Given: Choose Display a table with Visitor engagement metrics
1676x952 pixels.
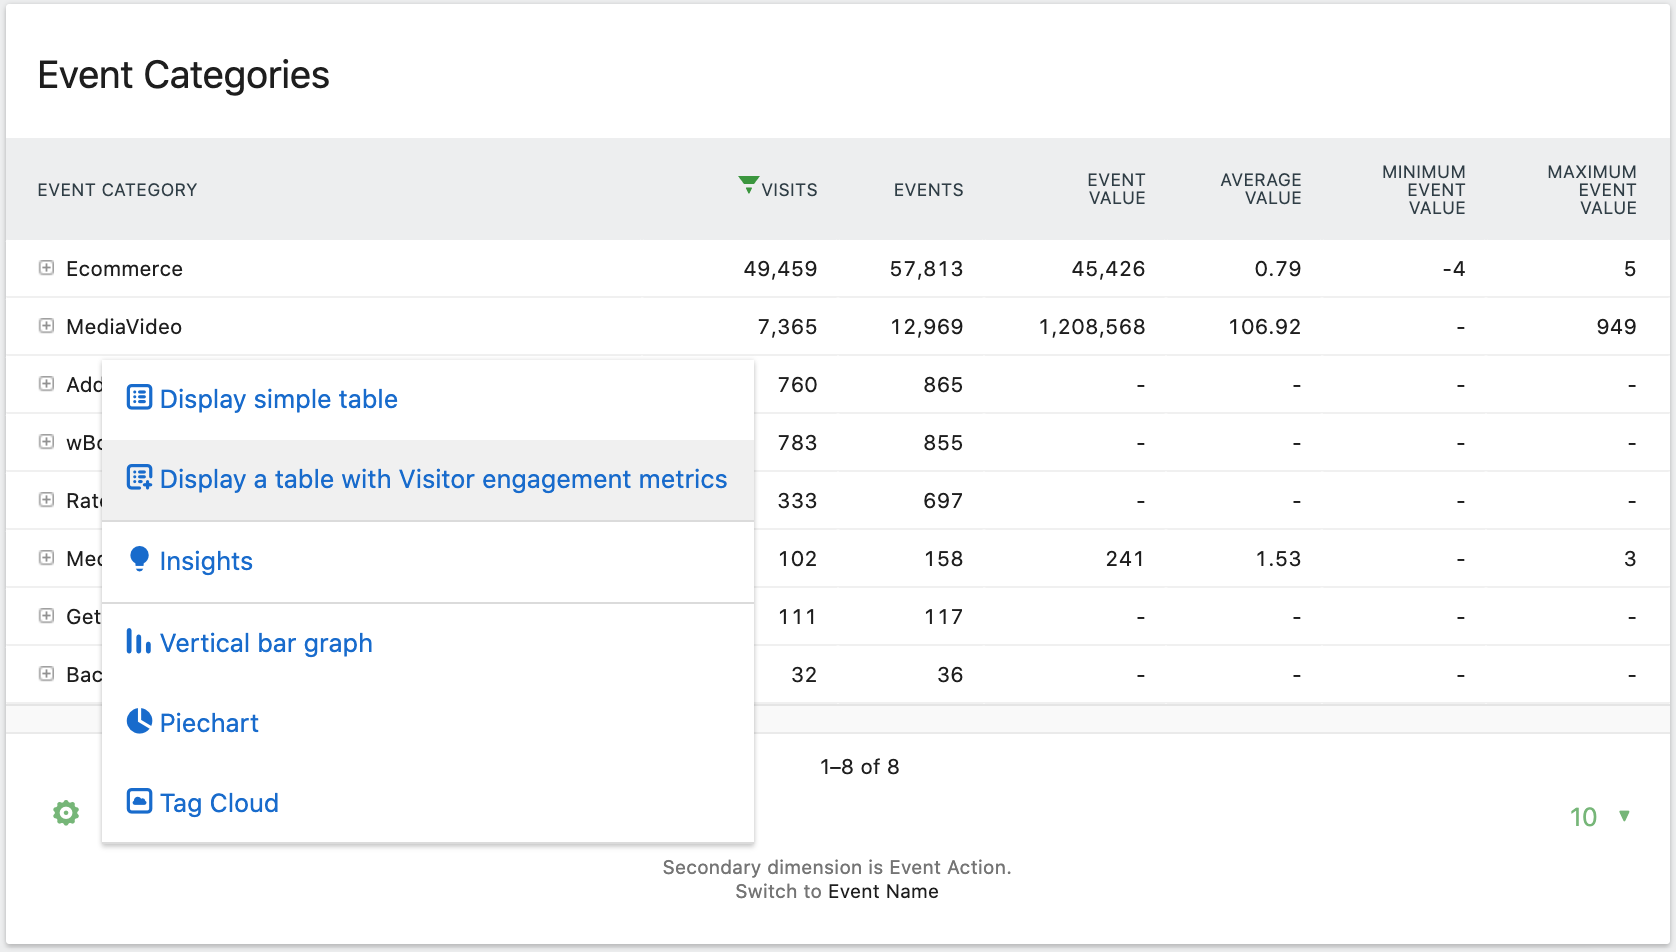Looking at the screenshot, I should click(443, 479).
